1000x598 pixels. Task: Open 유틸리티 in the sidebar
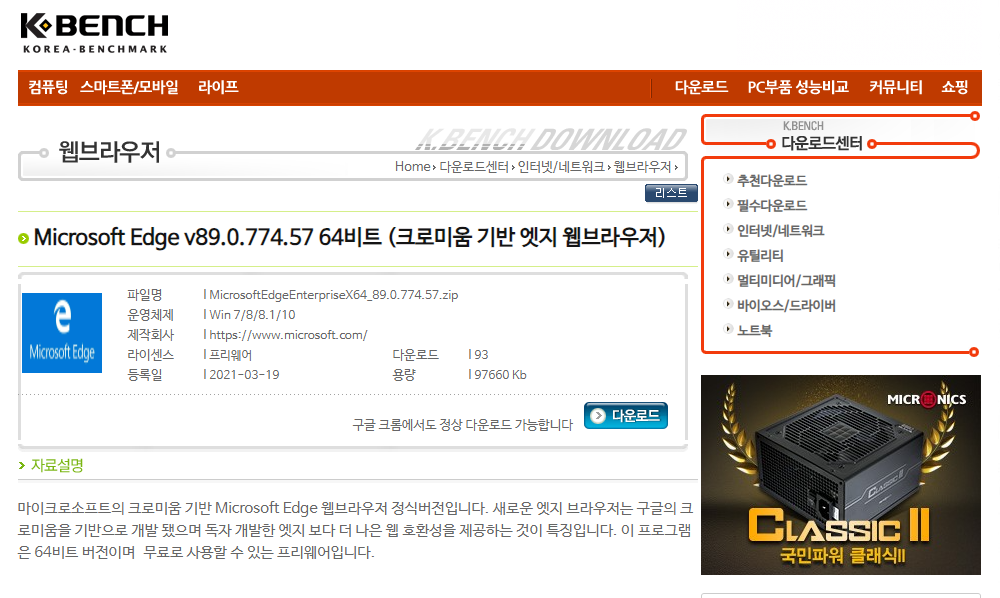[760, 256]
